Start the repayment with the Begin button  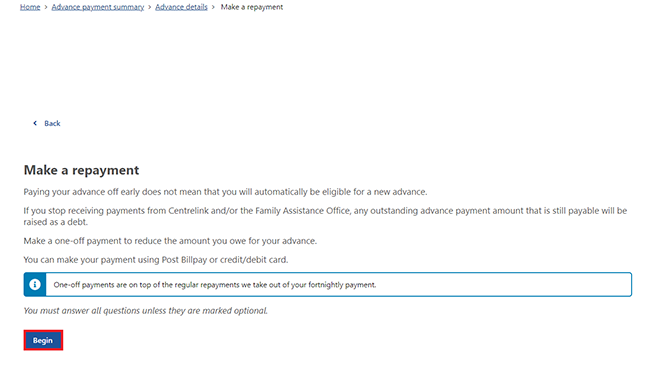coord(43,340)
